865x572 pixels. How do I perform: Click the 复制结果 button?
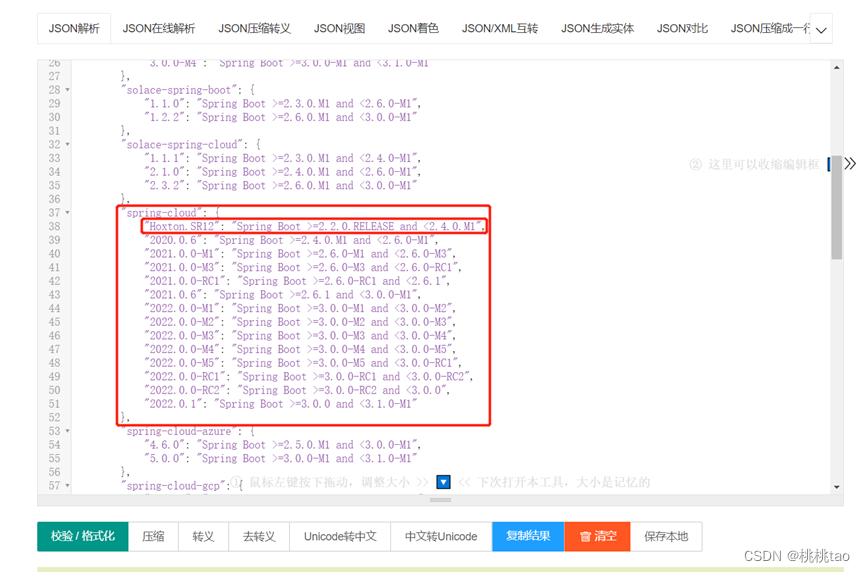click(528, 536)
